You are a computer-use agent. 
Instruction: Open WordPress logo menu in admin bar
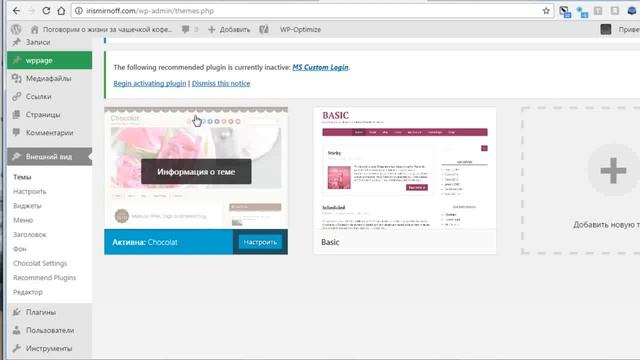pyautogui.click(x=16, y=29)
